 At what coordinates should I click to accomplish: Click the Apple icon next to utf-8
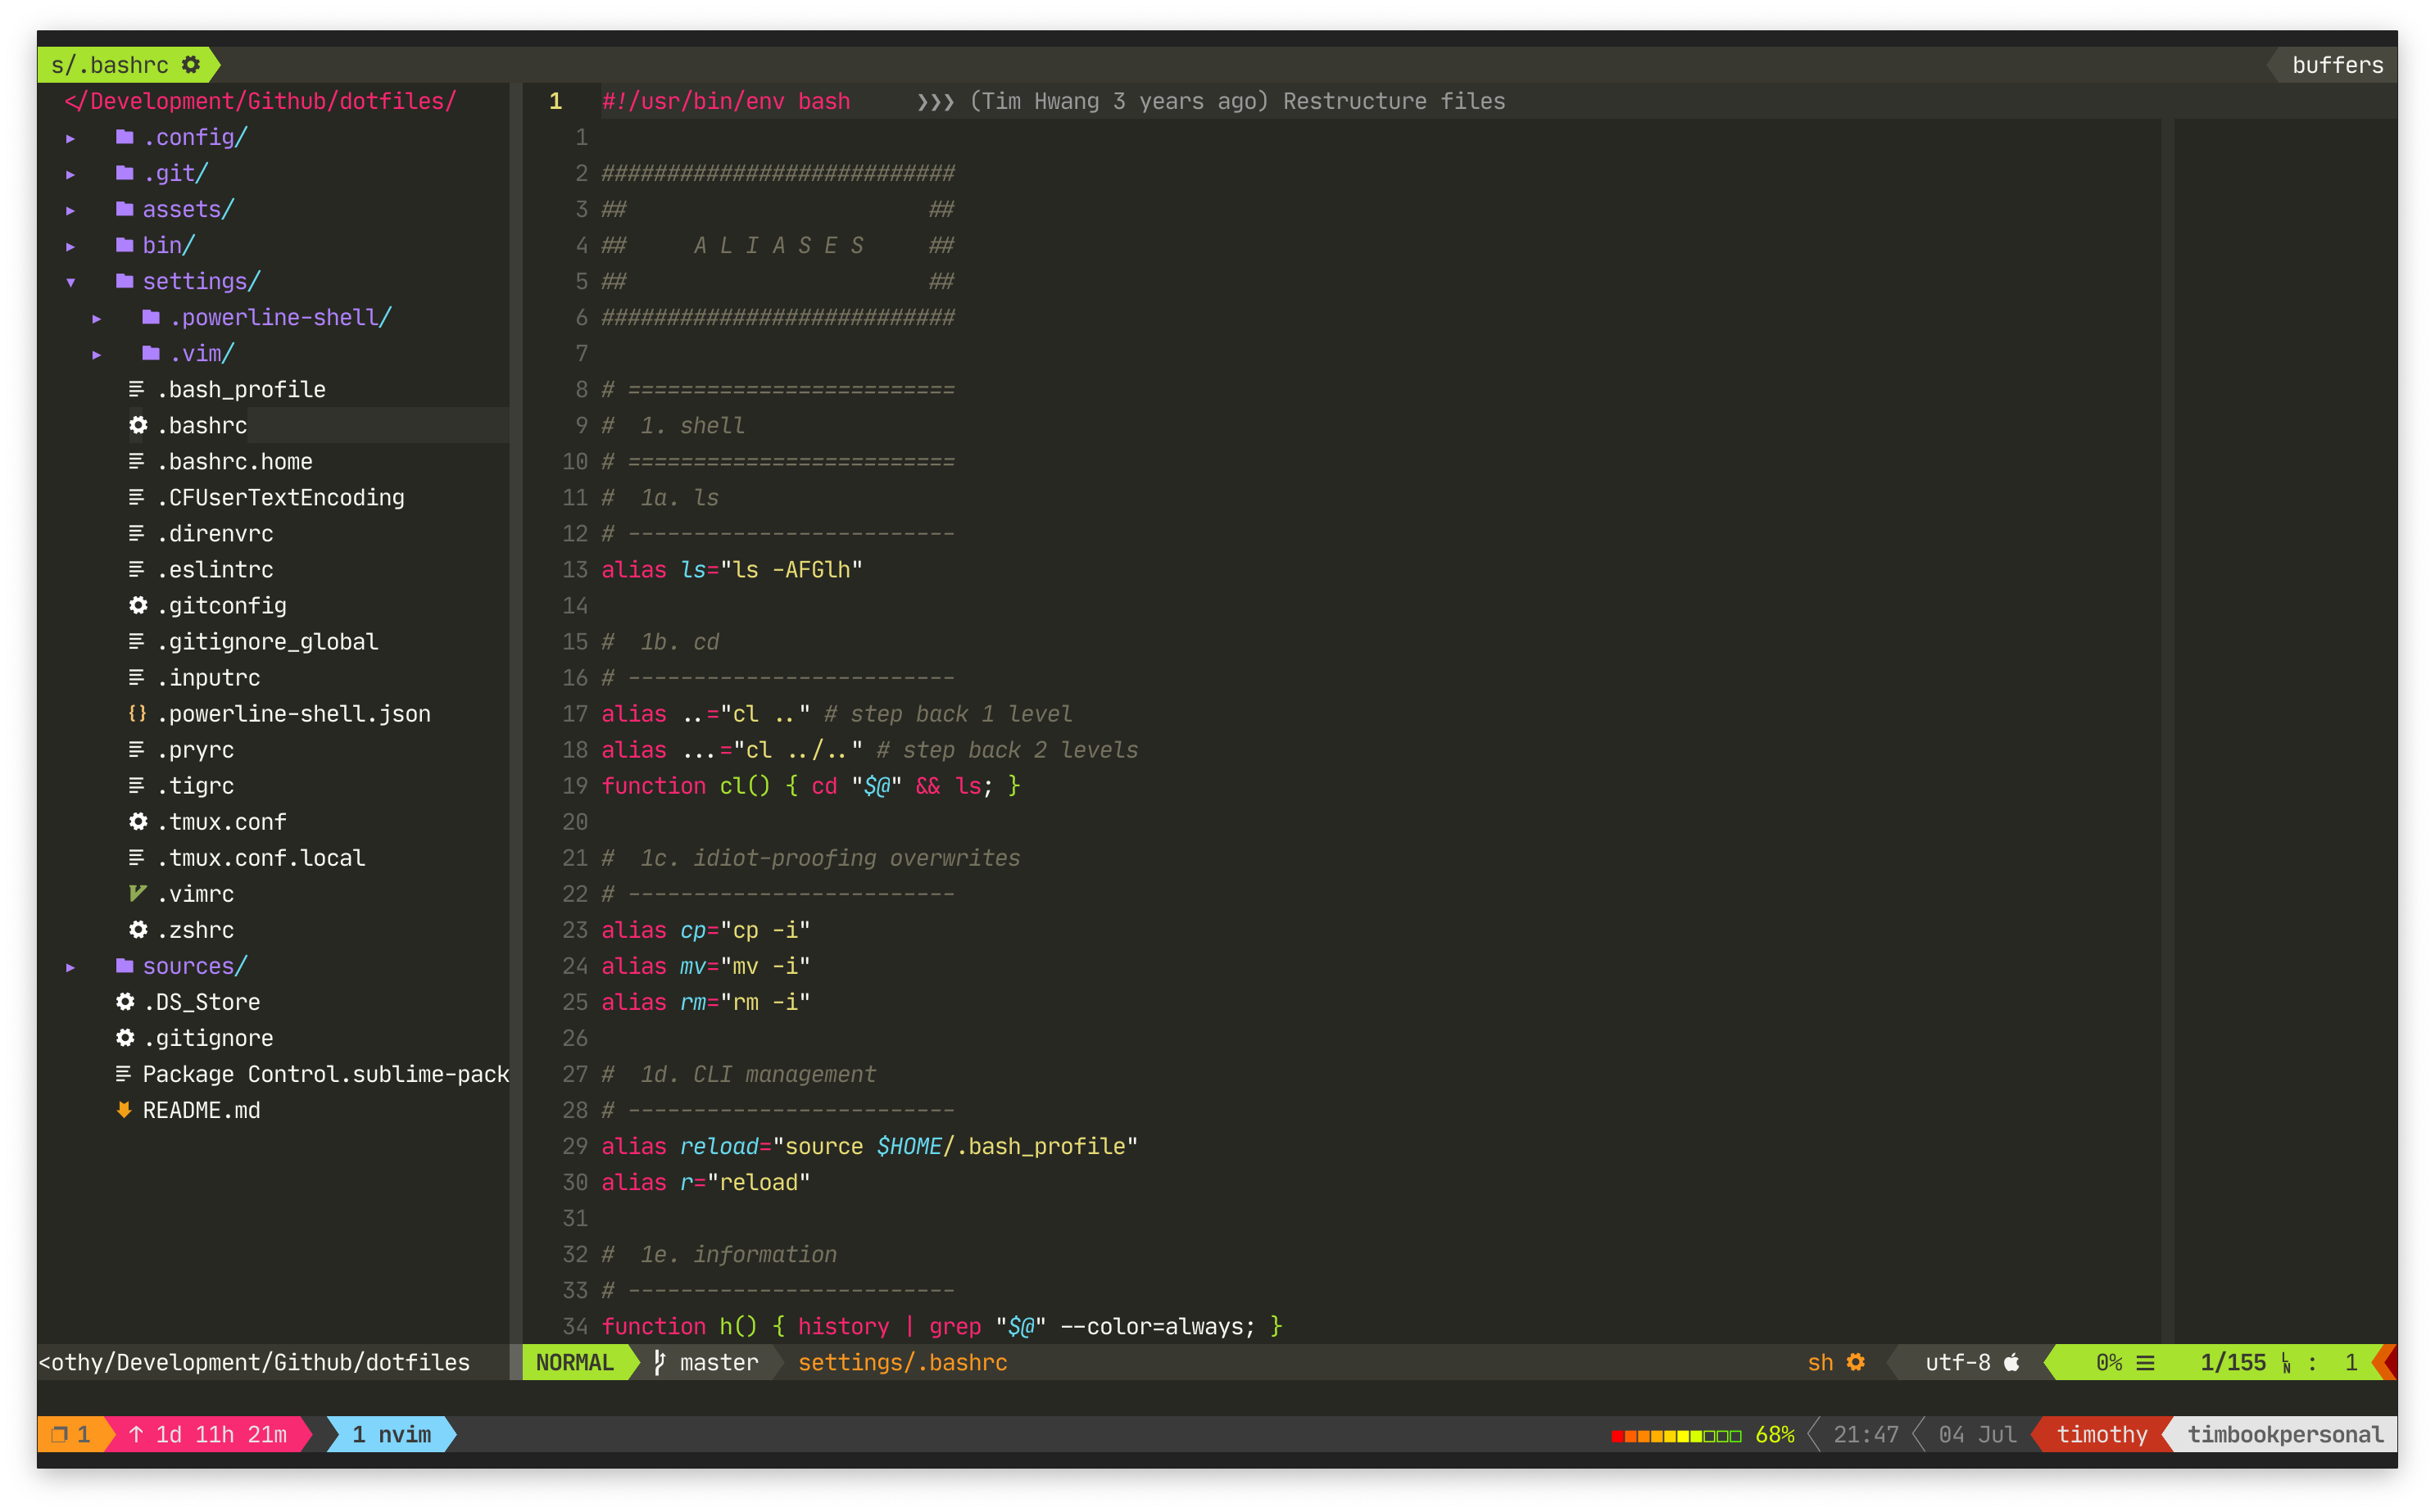(2012, 1362)
